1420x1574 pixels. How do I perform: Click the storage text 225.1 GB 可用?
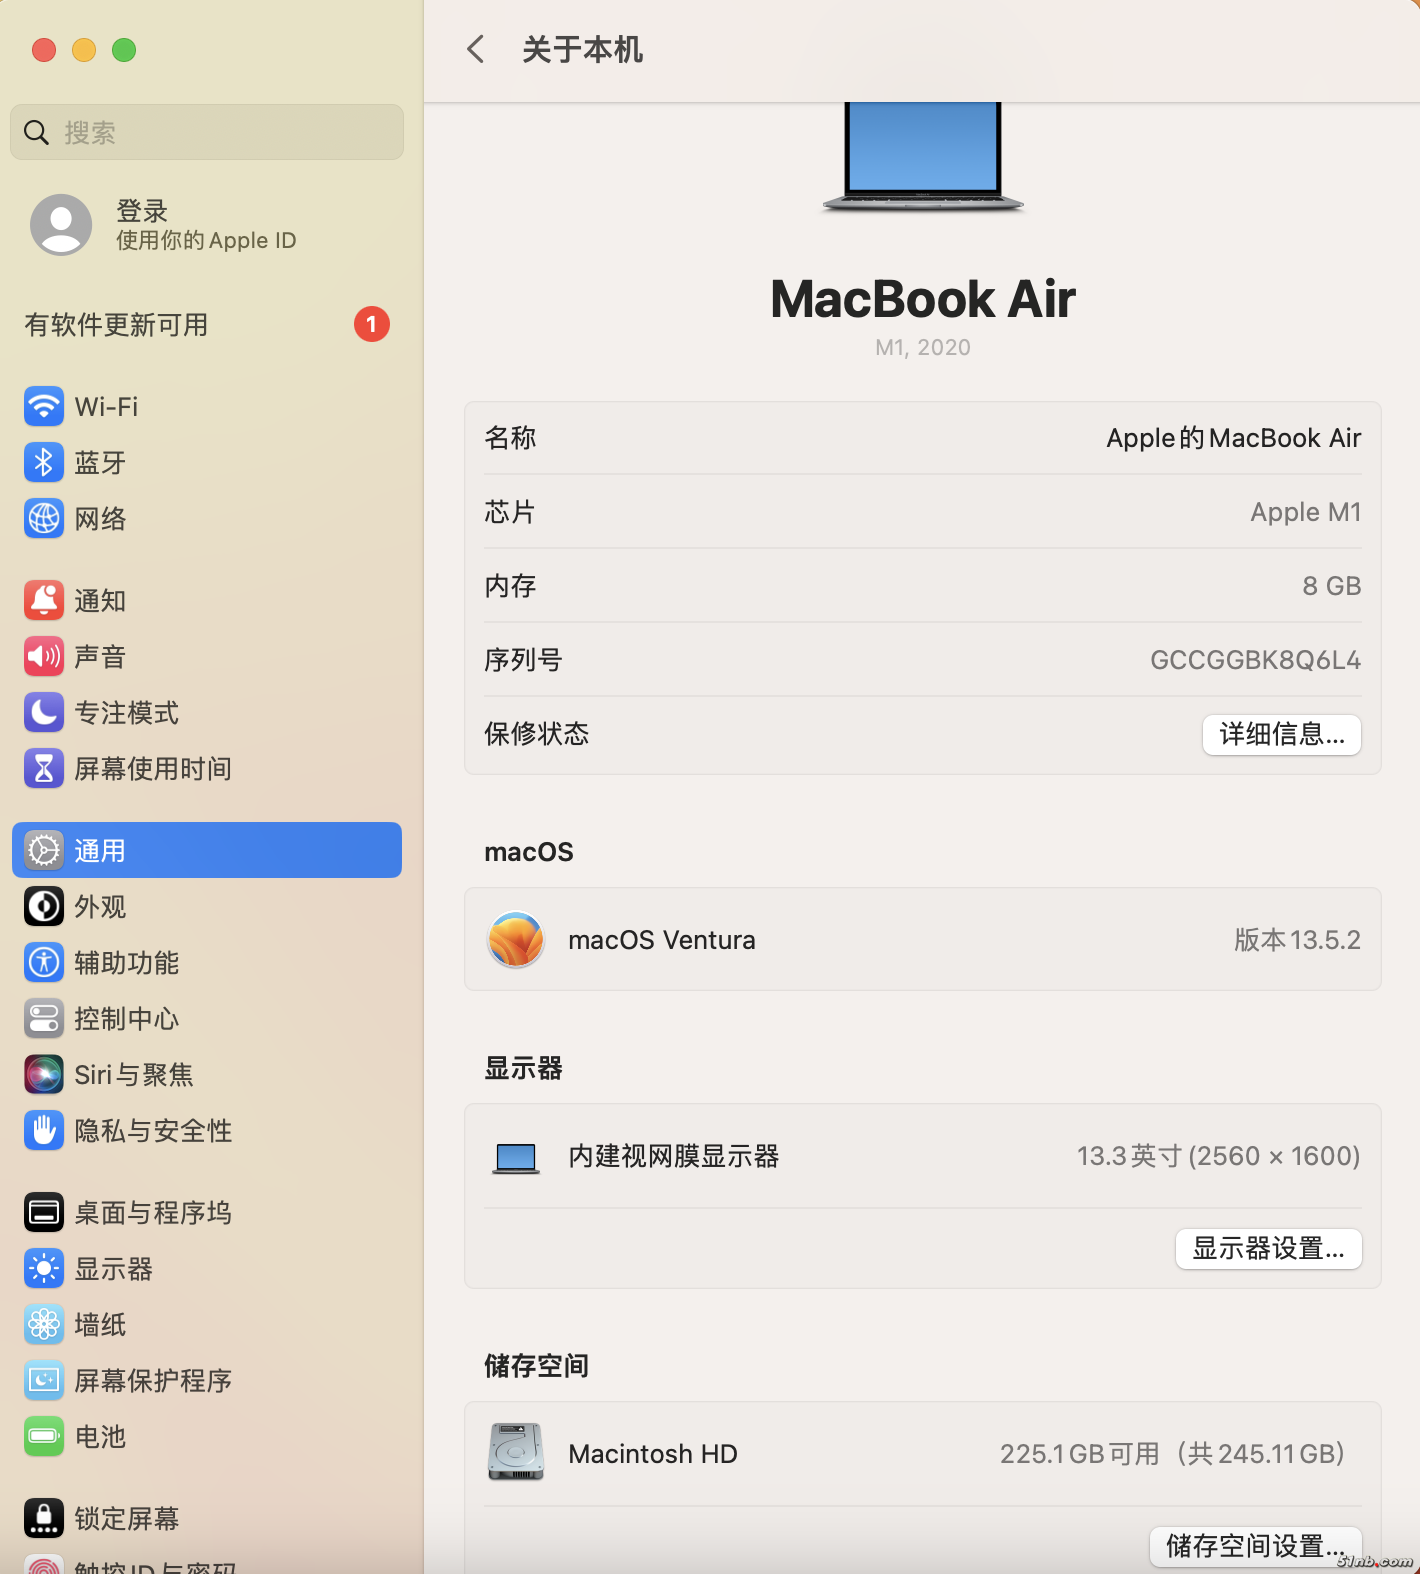(1080, 1454)
